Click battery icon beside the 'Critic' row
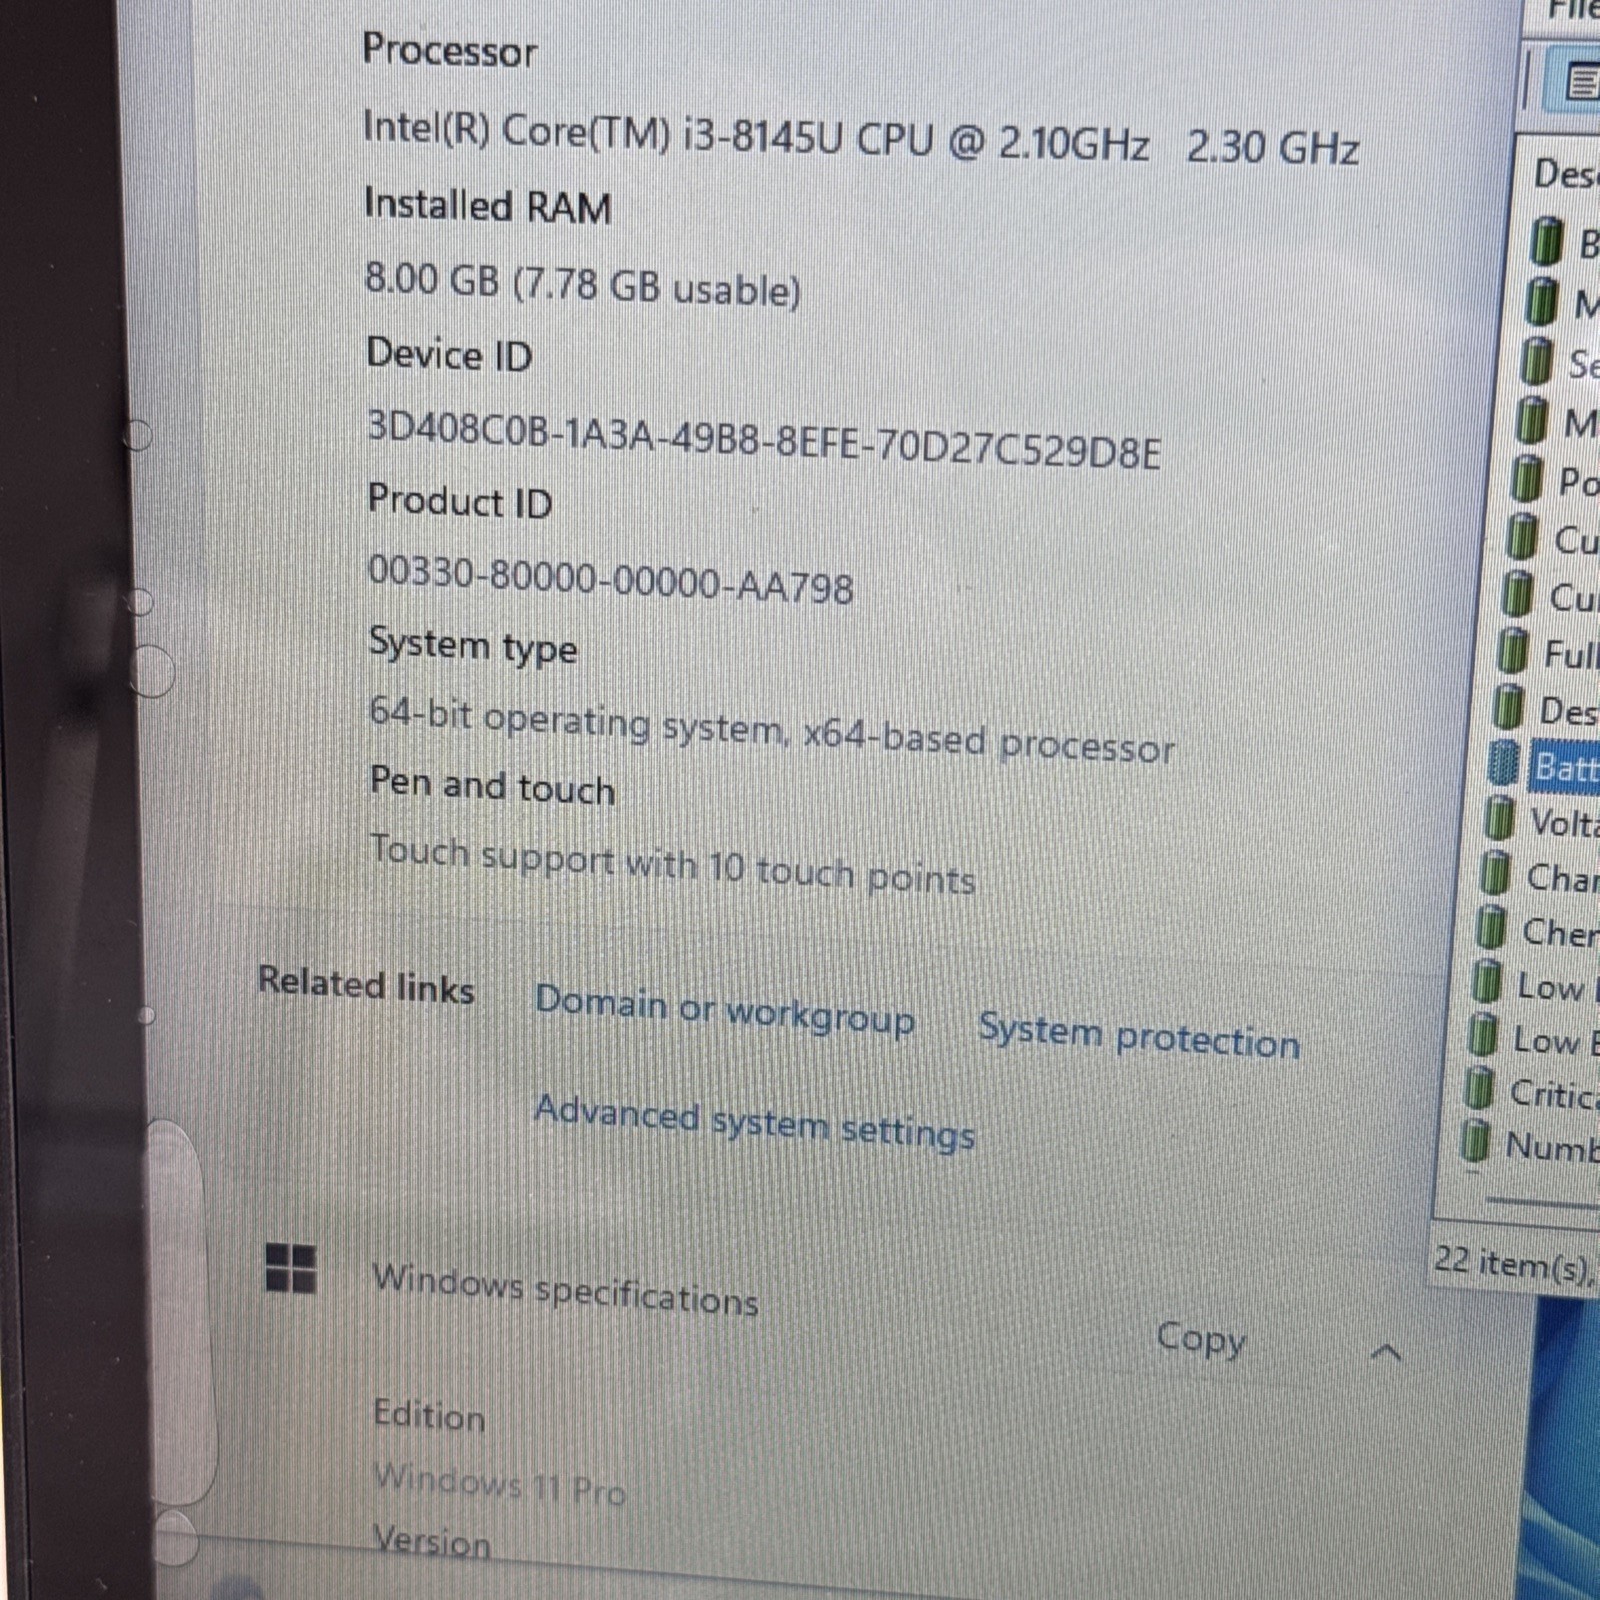The height and width of the screenshot is (1600, 1600). pyautogui.click(x=1478, y=1088)
